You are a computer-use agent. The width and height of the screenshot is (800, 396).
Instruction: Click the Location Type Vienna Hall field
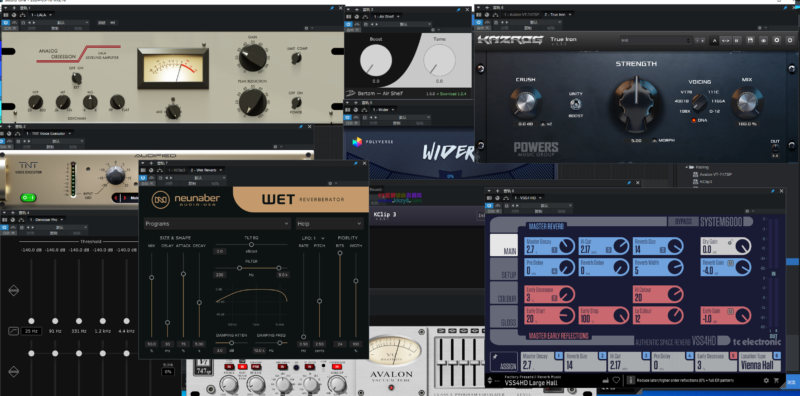[x=760, y=362]
